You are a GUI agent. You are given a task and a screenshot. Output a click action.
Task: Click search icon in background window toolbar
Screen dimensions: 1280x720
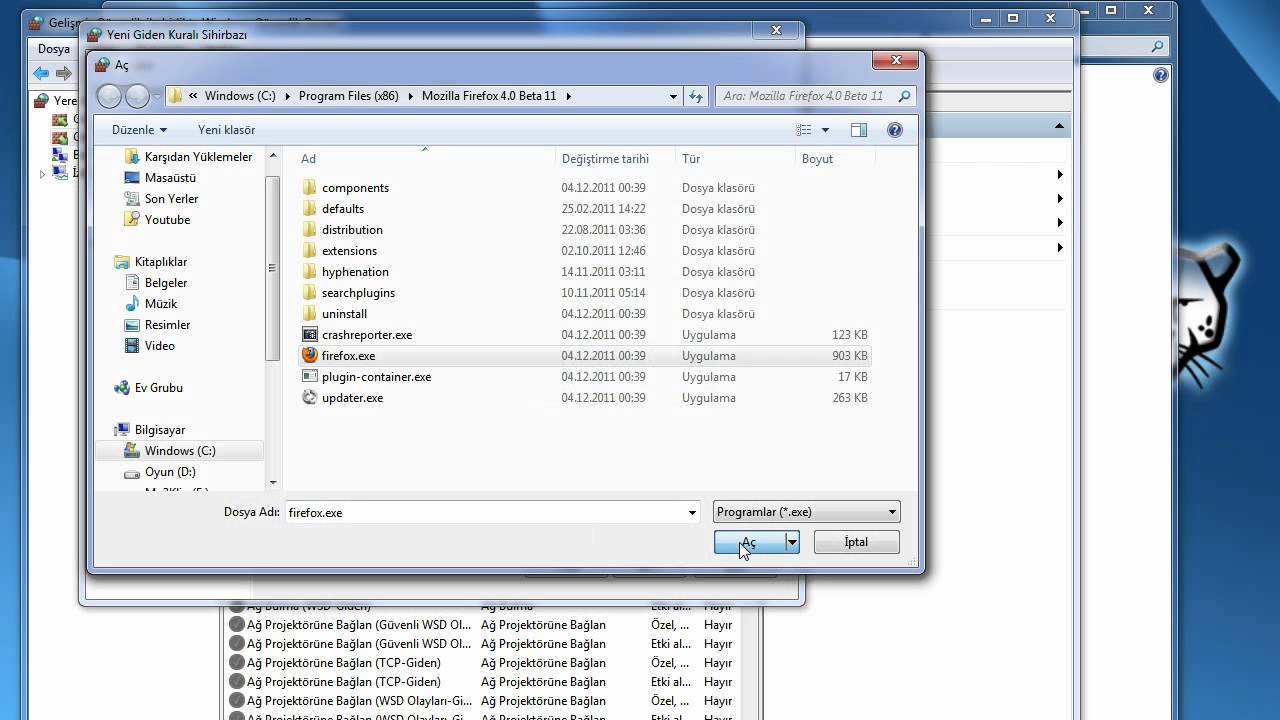click(1157, 47)
